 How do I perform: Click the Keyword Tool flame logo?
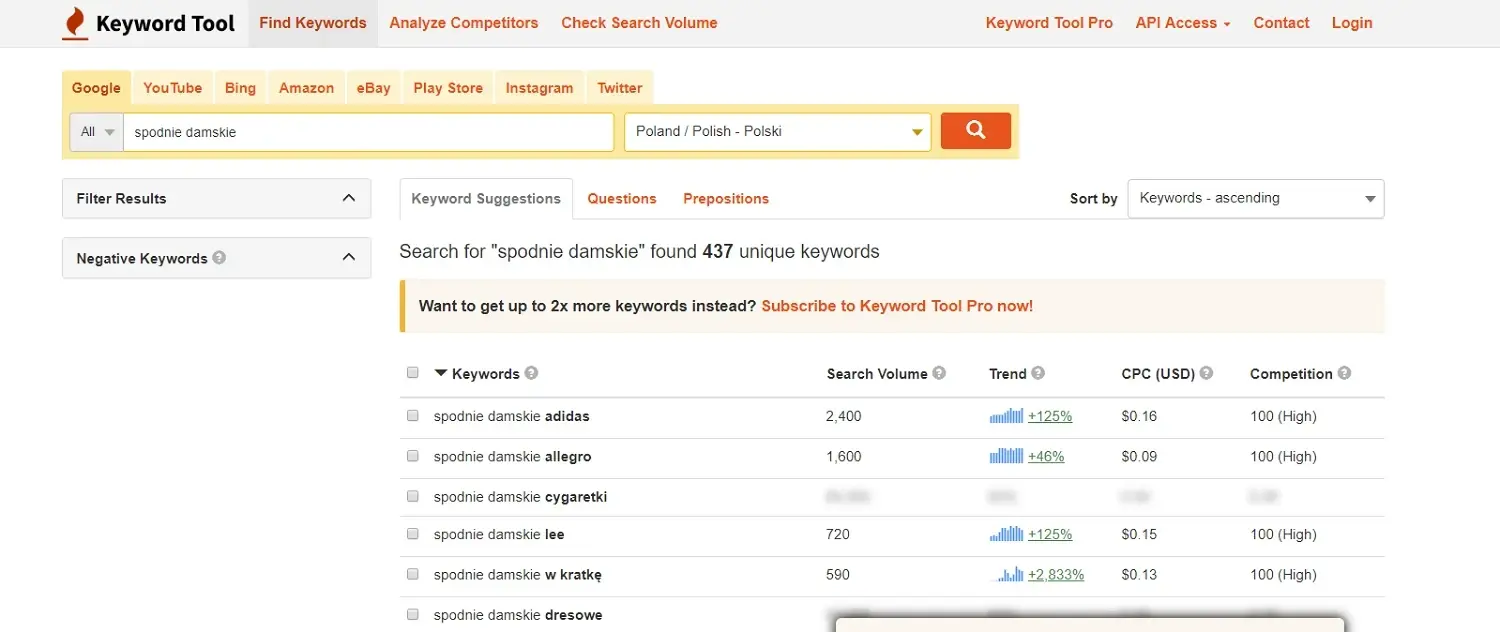[x=75, y=23]
